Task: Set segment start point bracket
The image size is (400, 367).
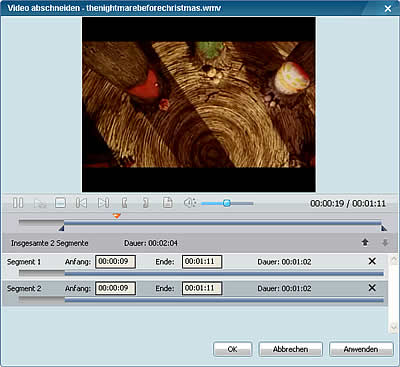Action: 124,203
